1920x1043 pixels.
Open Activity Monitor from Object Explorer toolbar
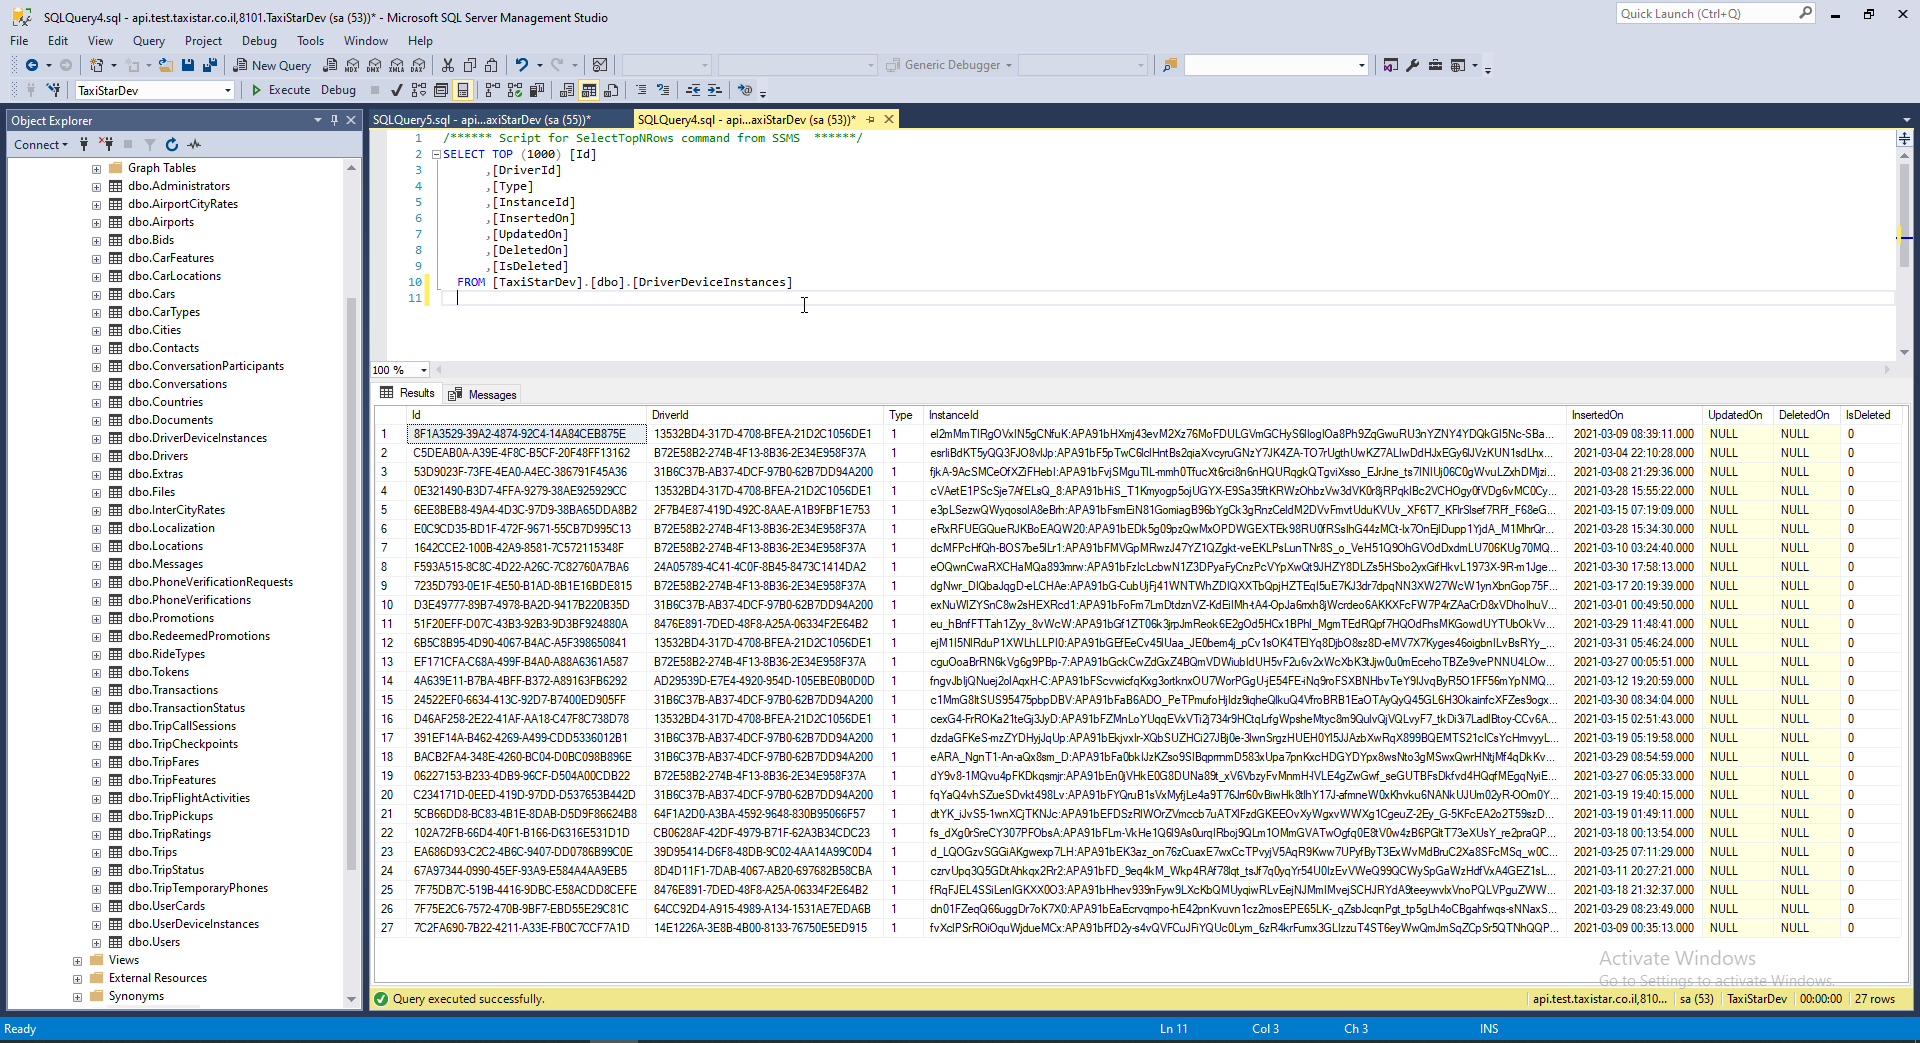pyautogui.click(x=194, y=145)
